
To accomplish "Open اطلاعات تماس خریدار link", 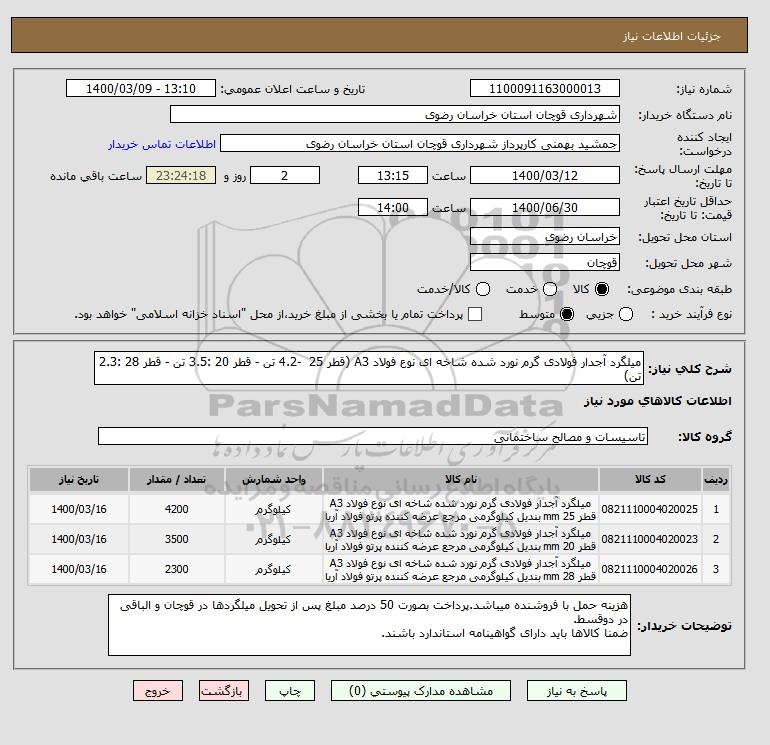I will tap(162, 144).
